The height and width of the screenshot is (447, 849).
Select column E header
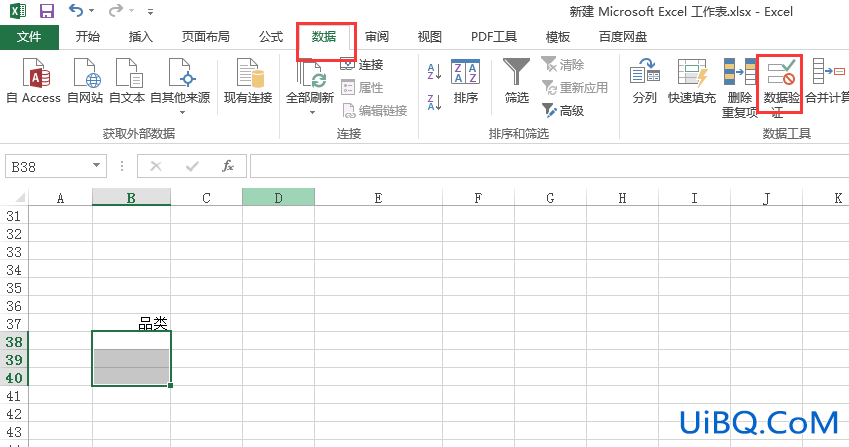[378, 198]
